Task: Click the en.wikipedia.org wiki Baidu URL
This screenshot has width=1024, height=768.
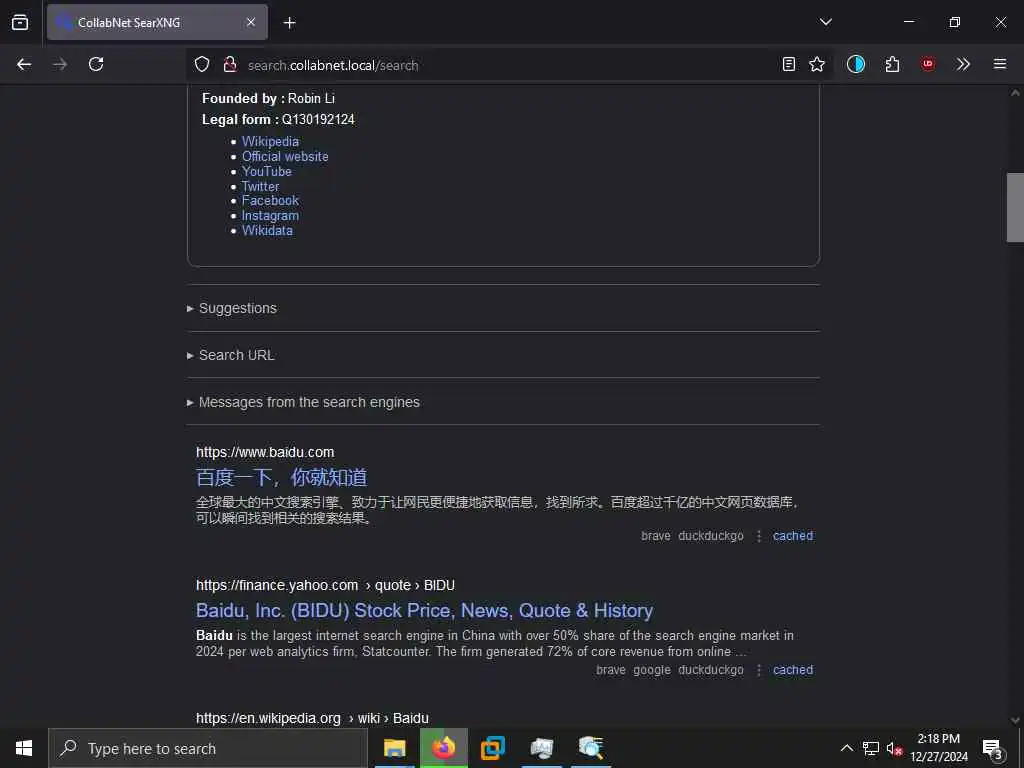Action: click(x=312, y=718)
